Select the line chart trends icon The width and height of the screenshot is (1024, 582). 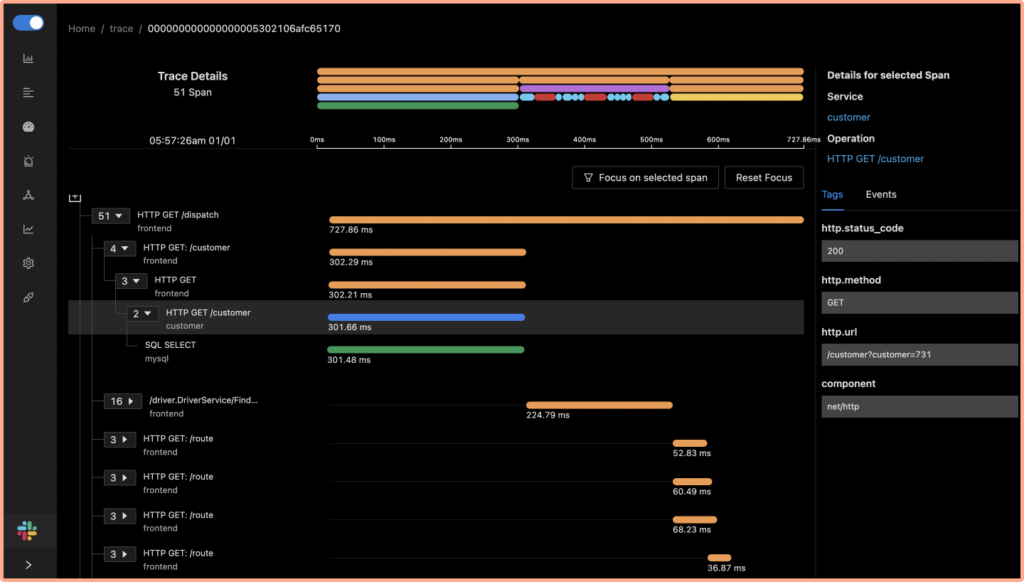click(x=28, y=229)
